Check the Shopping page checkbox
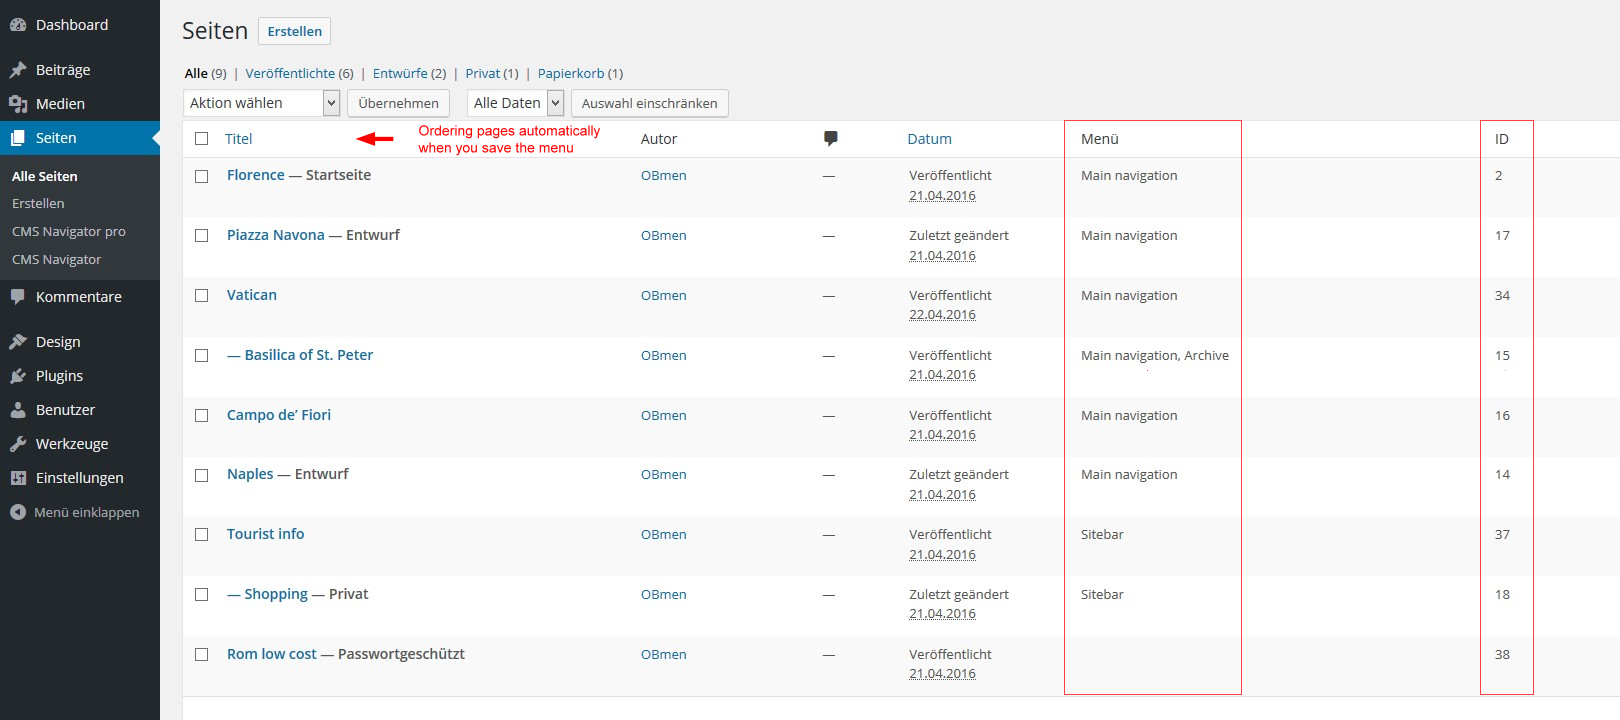 click(x=202, y=595)
